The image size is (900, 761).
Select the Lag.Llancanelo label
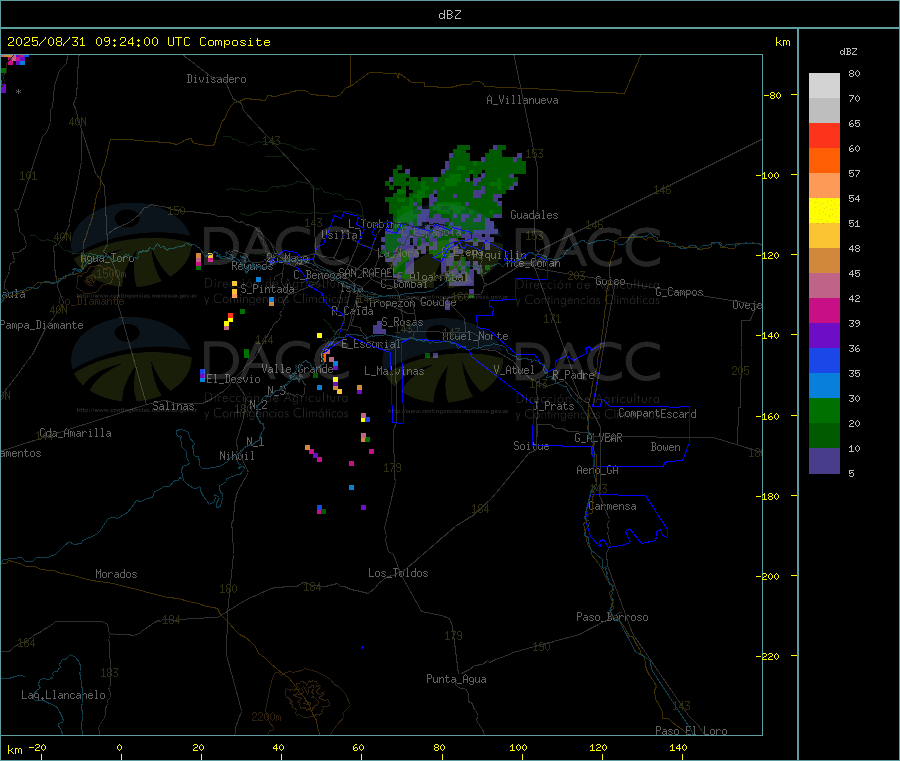[64, 695]
